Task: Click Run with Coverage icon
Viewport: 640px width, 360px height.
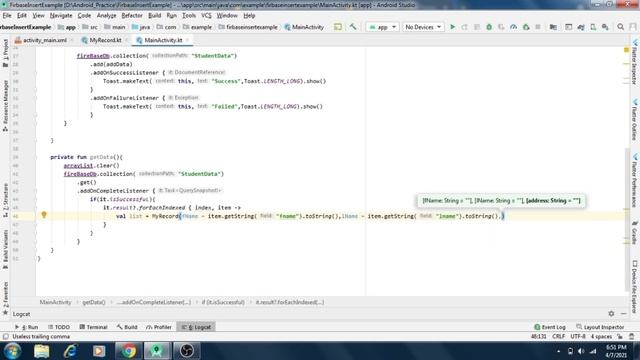Action: [501, 27]
